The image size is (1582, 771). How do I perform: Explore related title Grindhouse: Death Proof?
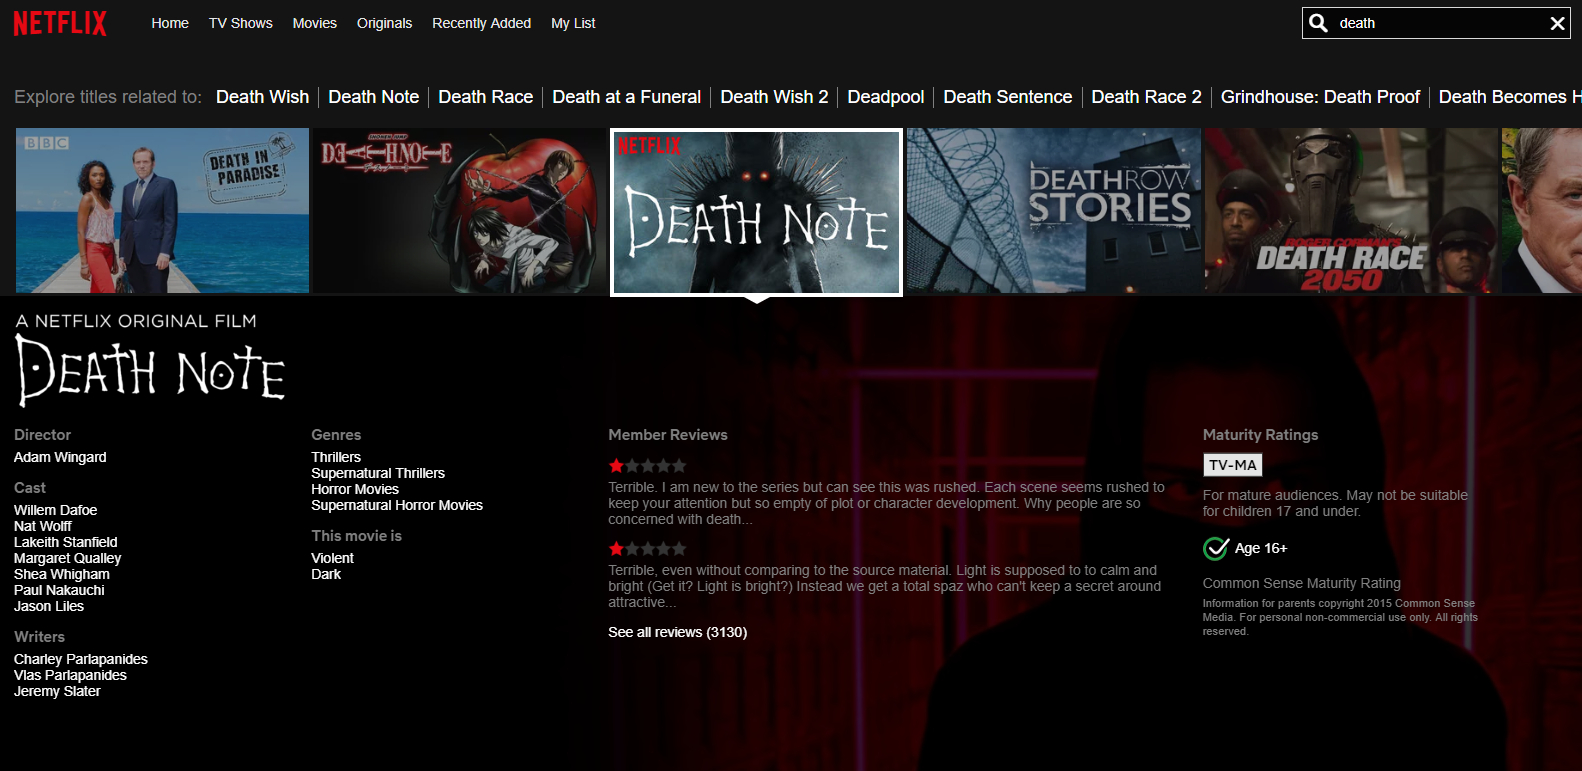(1320, 97)
